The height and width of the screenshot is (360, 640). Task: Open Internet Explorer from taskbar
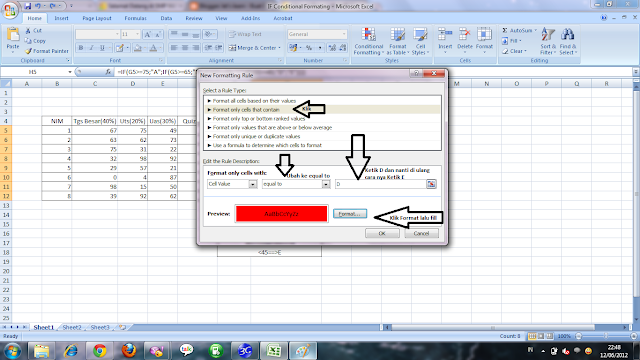pyautogui.click(x=70, y=351)
